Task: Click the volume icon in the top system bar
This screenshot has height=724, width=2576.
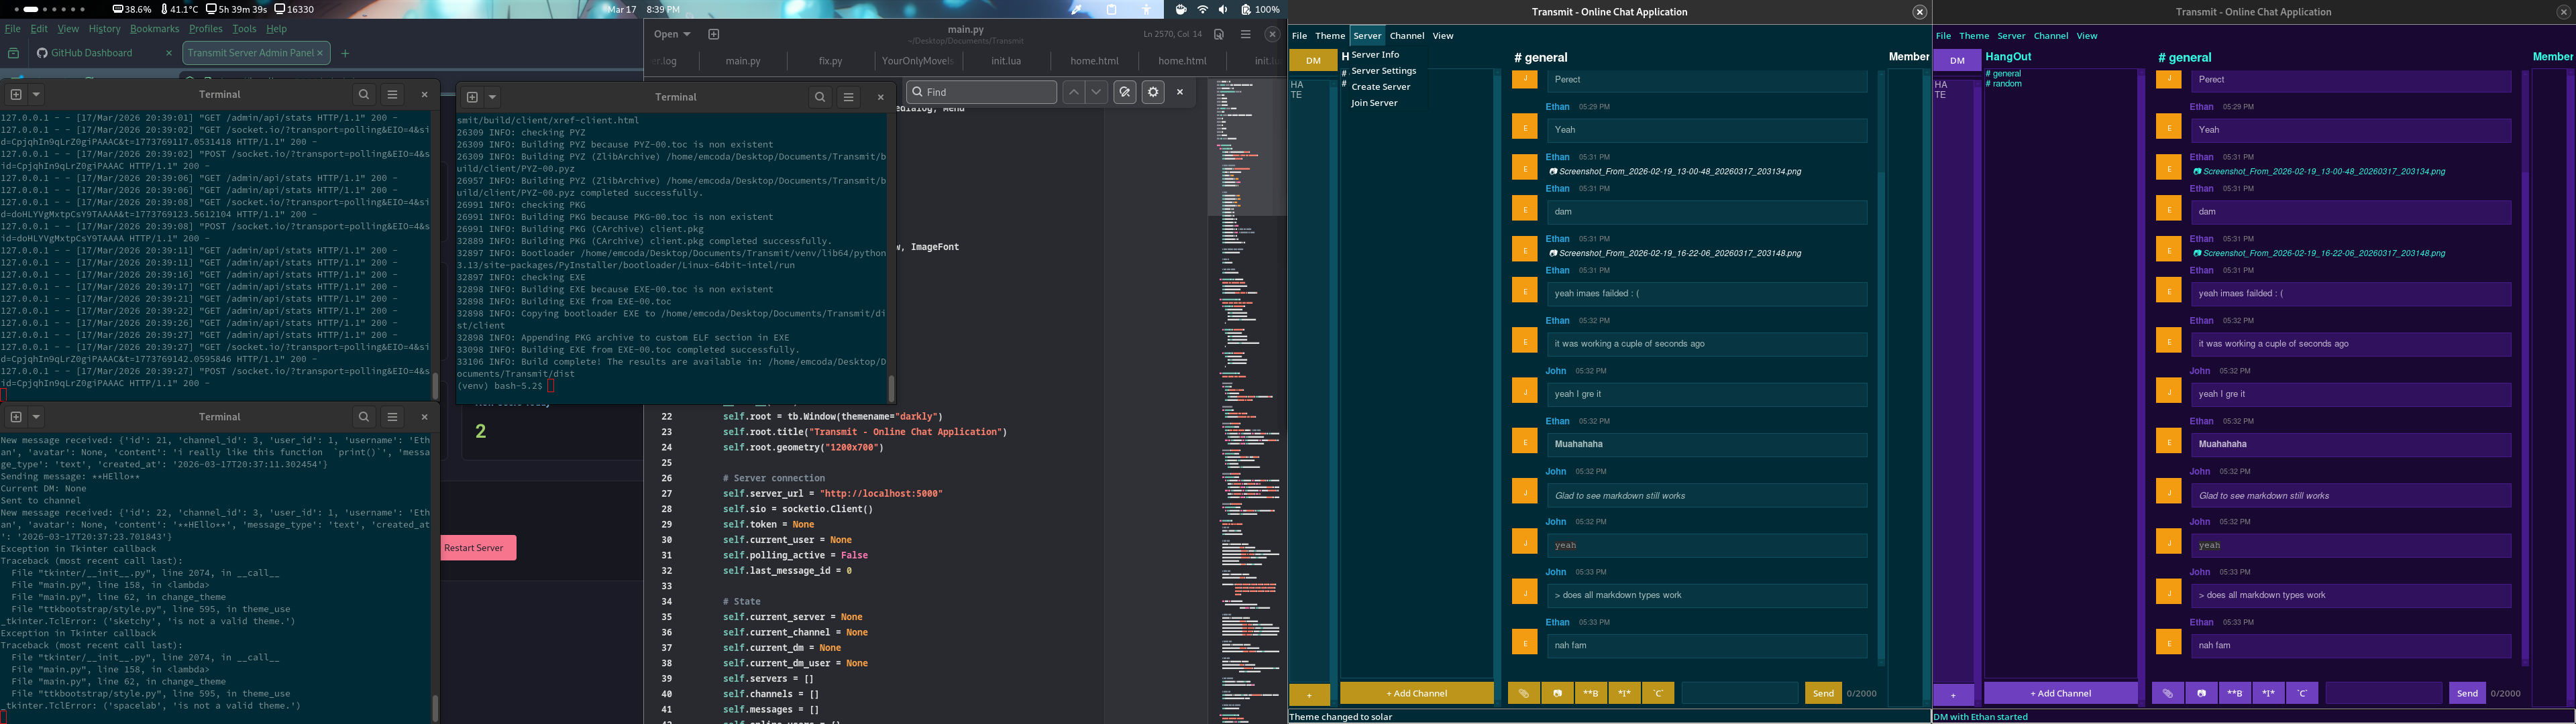Action: pyautogui.click(x=1223, y=9)
